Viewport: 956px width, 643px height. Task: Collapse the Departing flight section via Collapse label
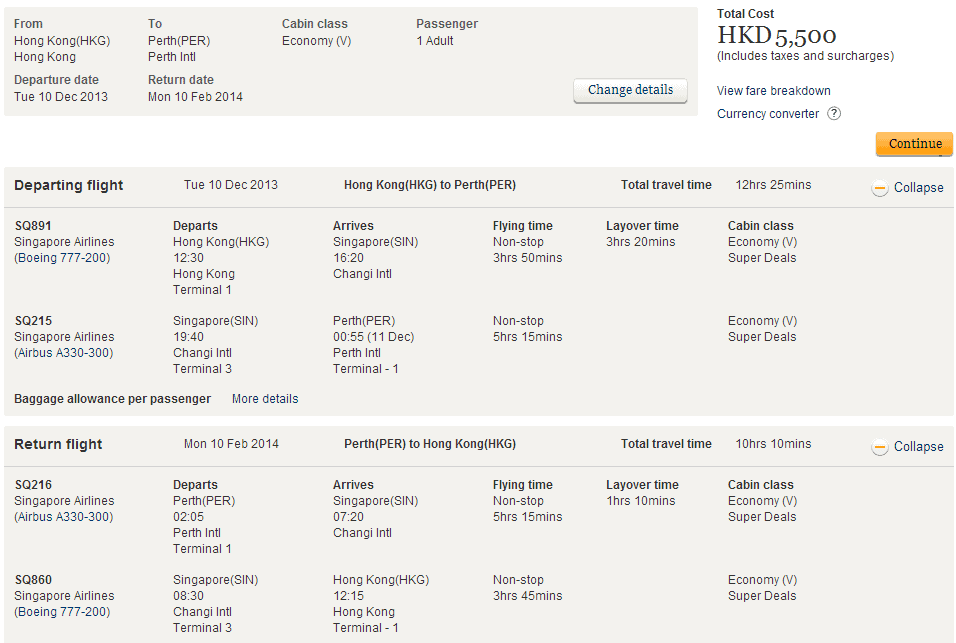(x=918, y=188)
